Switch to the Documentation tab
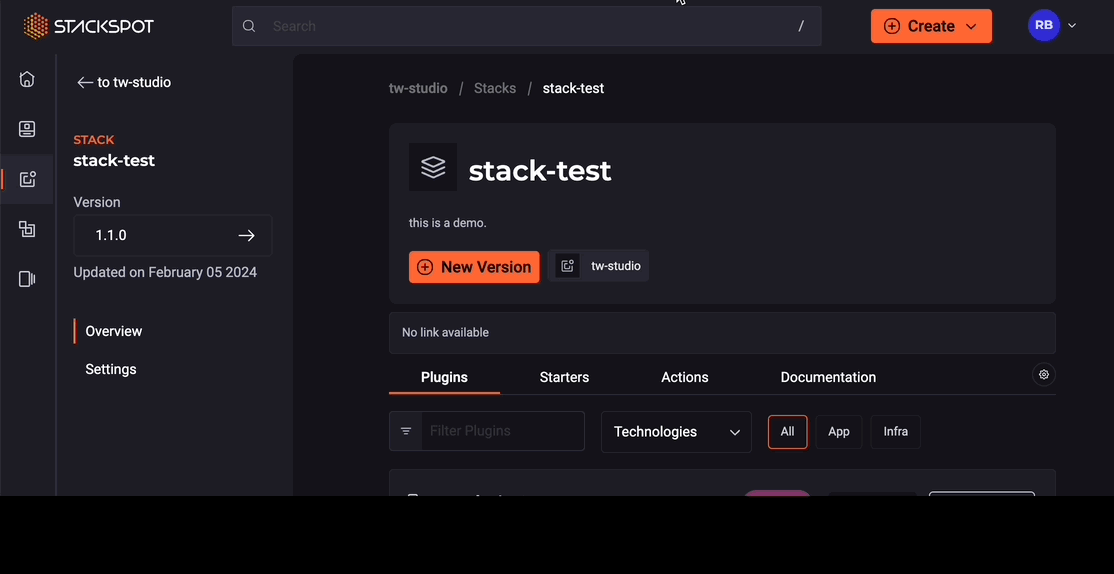 (828, 377)
